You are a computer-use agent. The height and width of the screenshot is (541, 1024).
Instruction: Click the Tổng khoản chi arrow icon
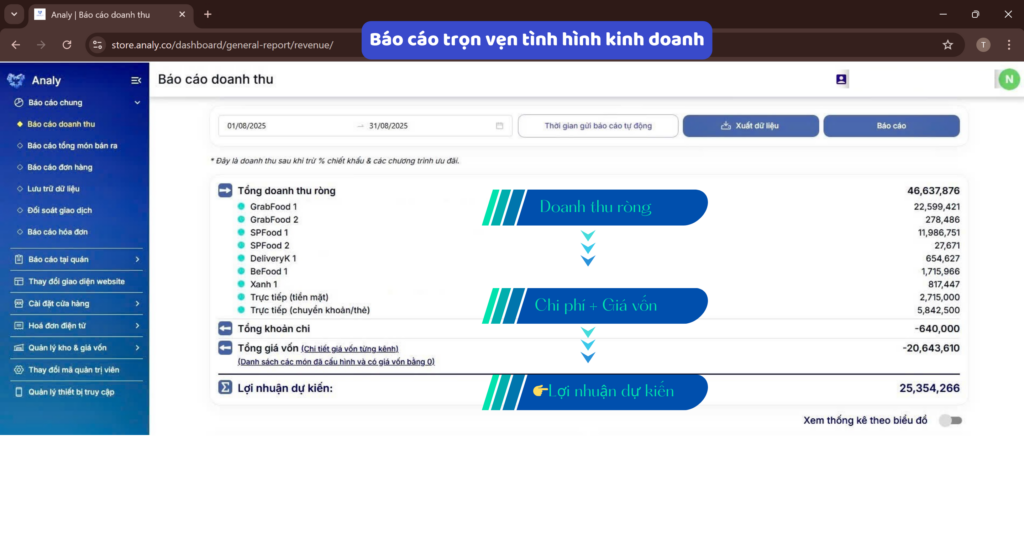pyautogui.click(x=225, y=328)
